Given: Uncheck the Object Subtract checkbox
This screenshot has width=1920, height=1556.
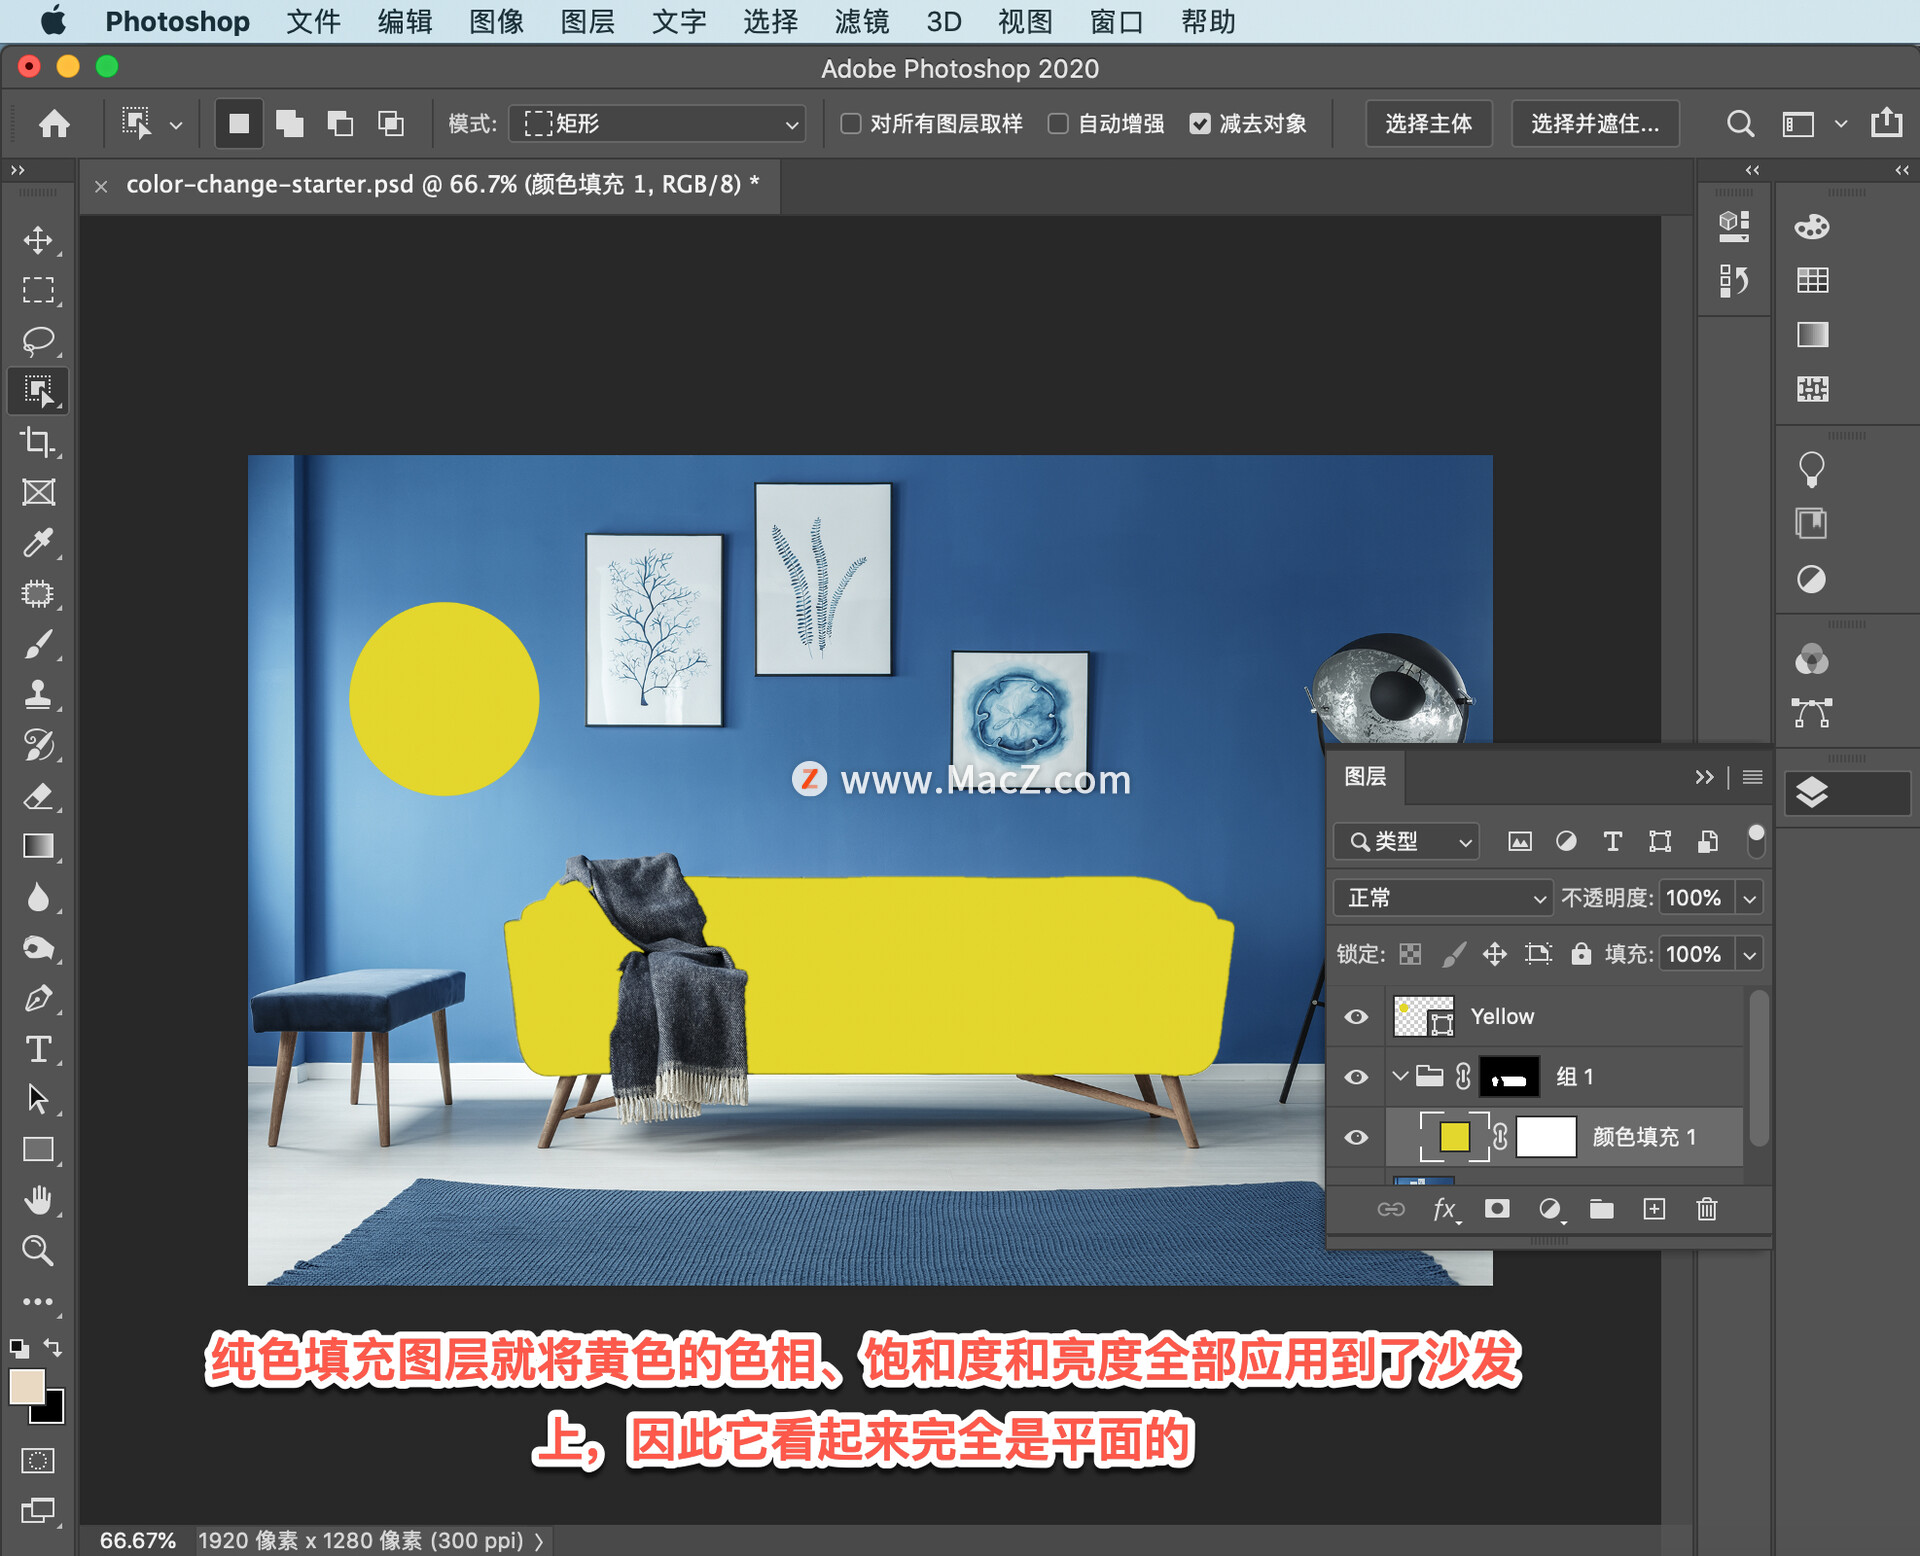Looking at the screenshot, I should click(x=1200, y=123).
